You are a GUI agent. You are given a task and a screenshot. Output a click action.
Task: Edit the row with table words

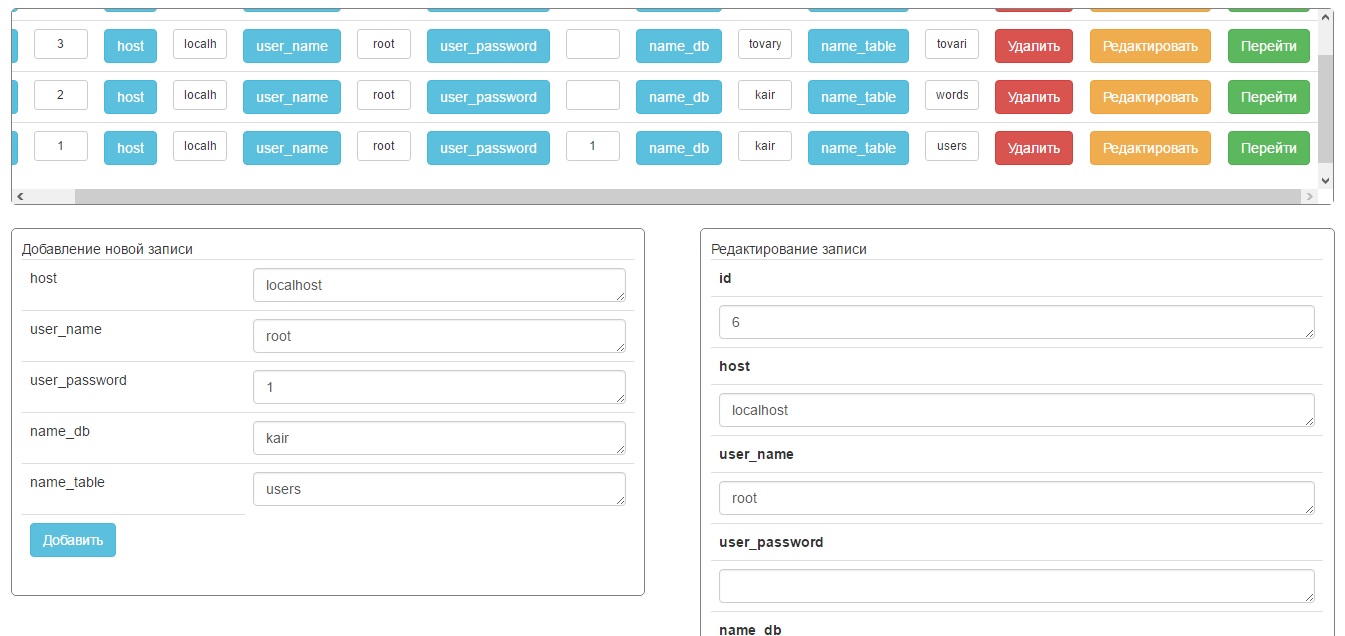[1150, 97]
